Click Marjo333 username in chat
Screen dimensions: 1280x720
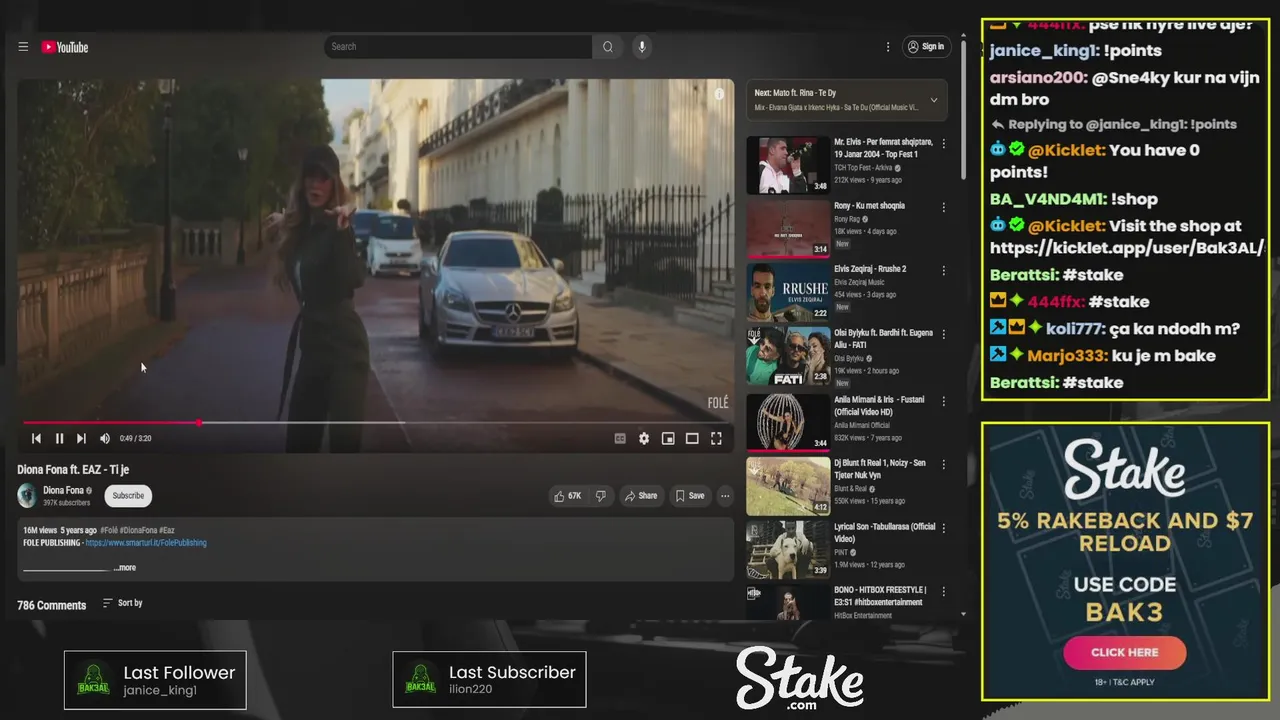tap(1068, 355)
